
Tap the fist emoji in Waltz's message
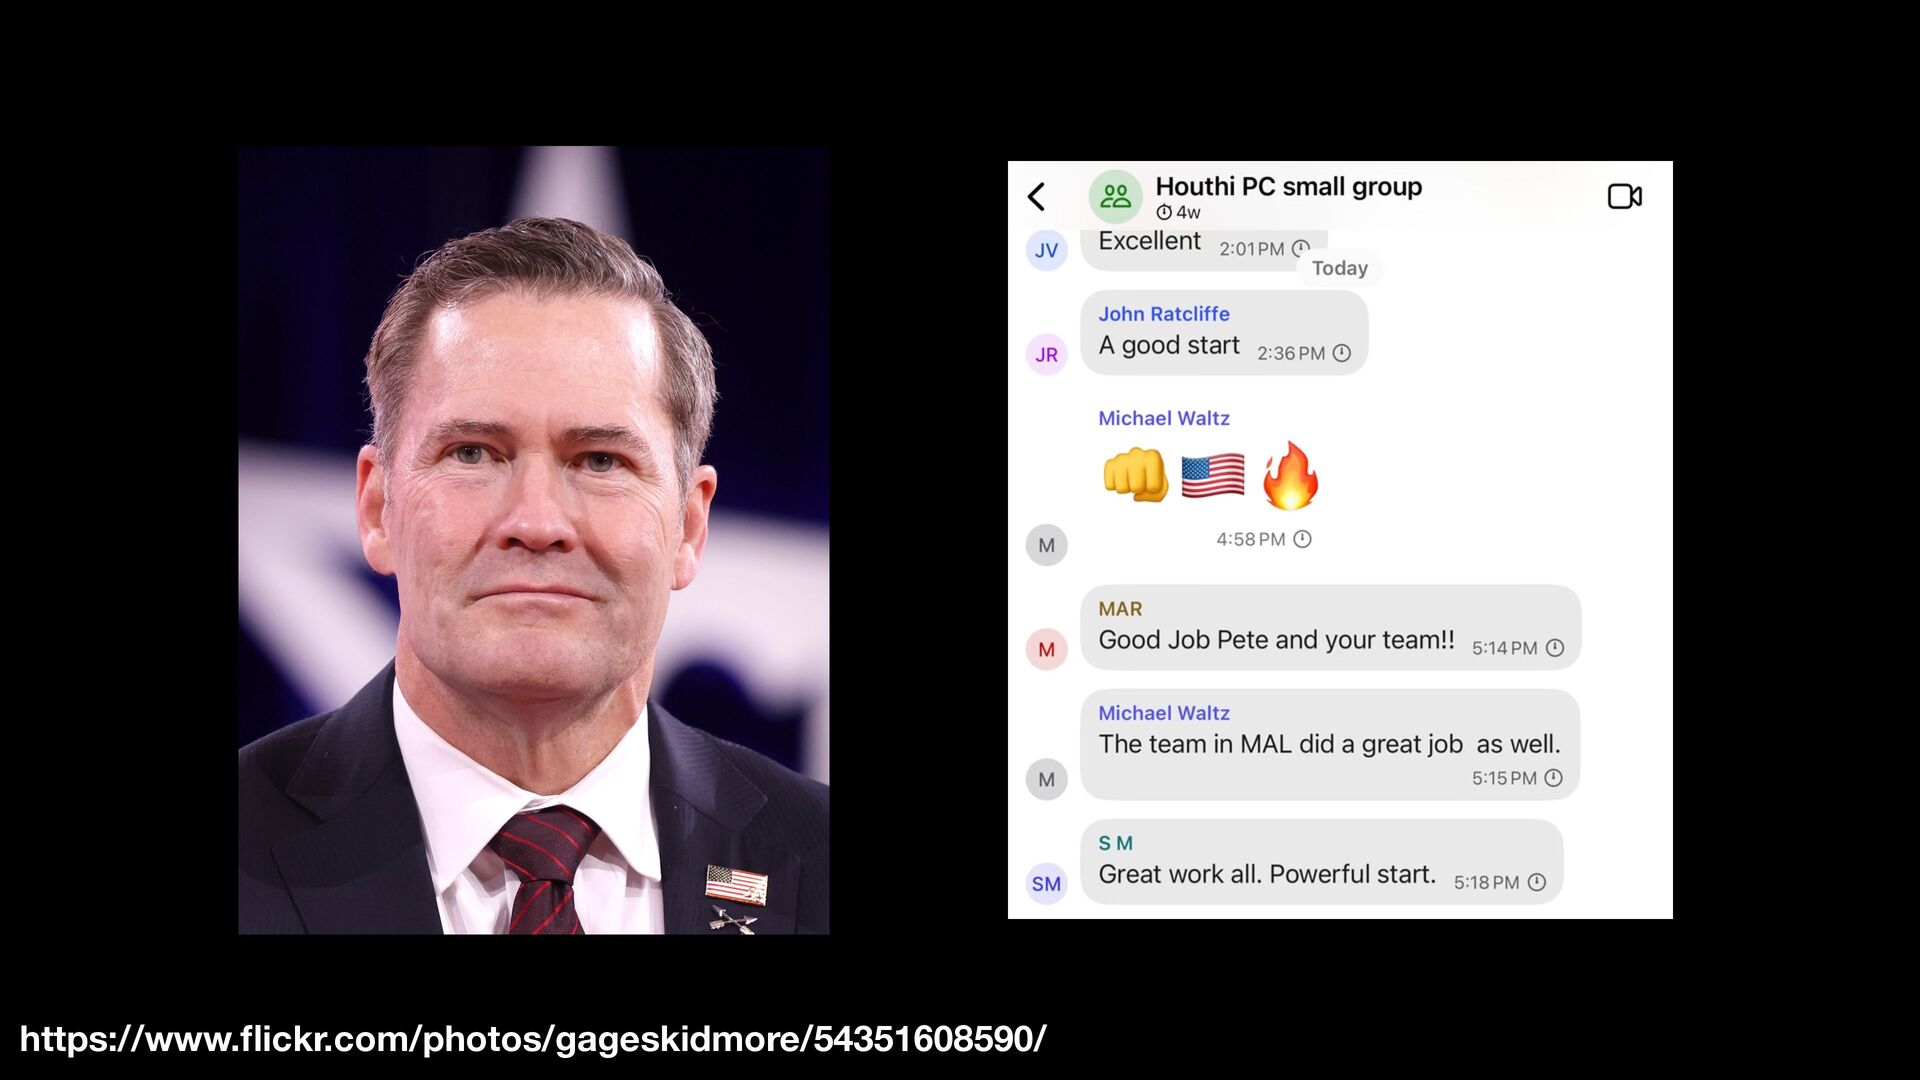pos(1136,475)
